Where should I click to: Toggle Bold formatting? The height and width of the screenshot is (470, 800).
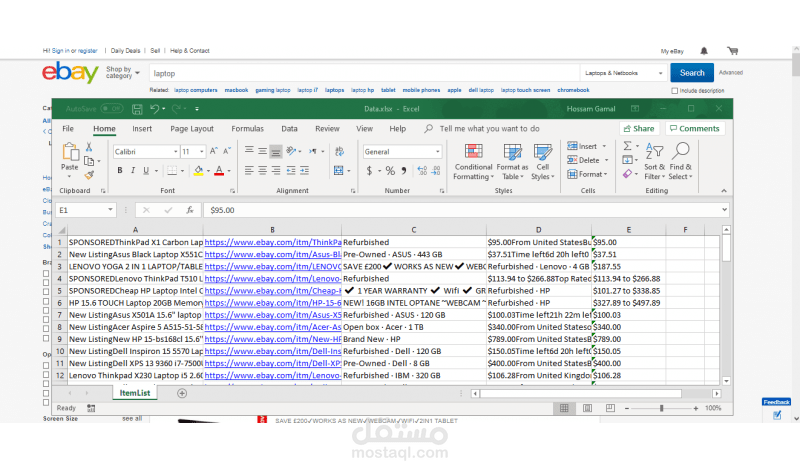[120, 170]
